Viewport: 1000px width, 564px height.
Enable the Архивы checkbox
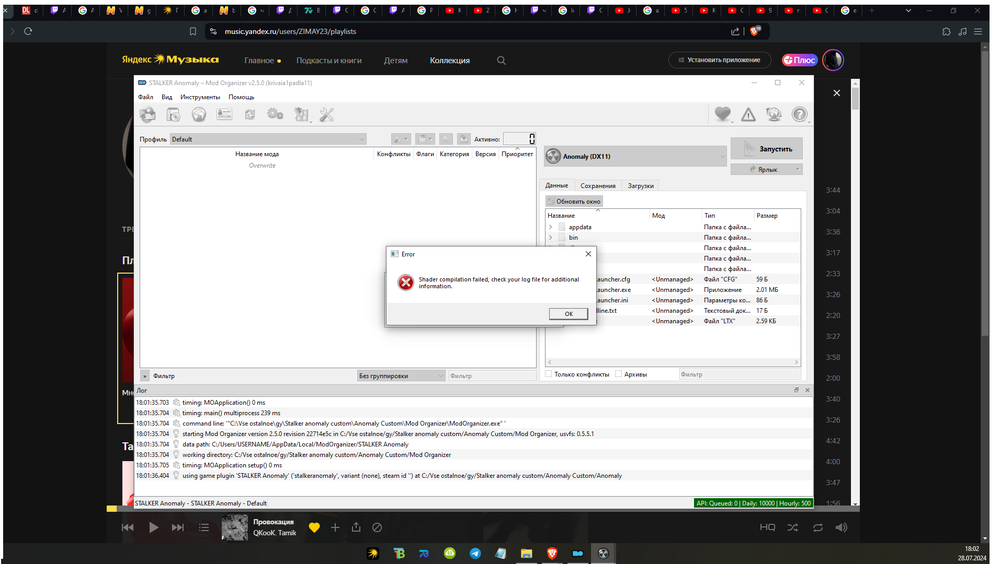[x=619, y=374]
